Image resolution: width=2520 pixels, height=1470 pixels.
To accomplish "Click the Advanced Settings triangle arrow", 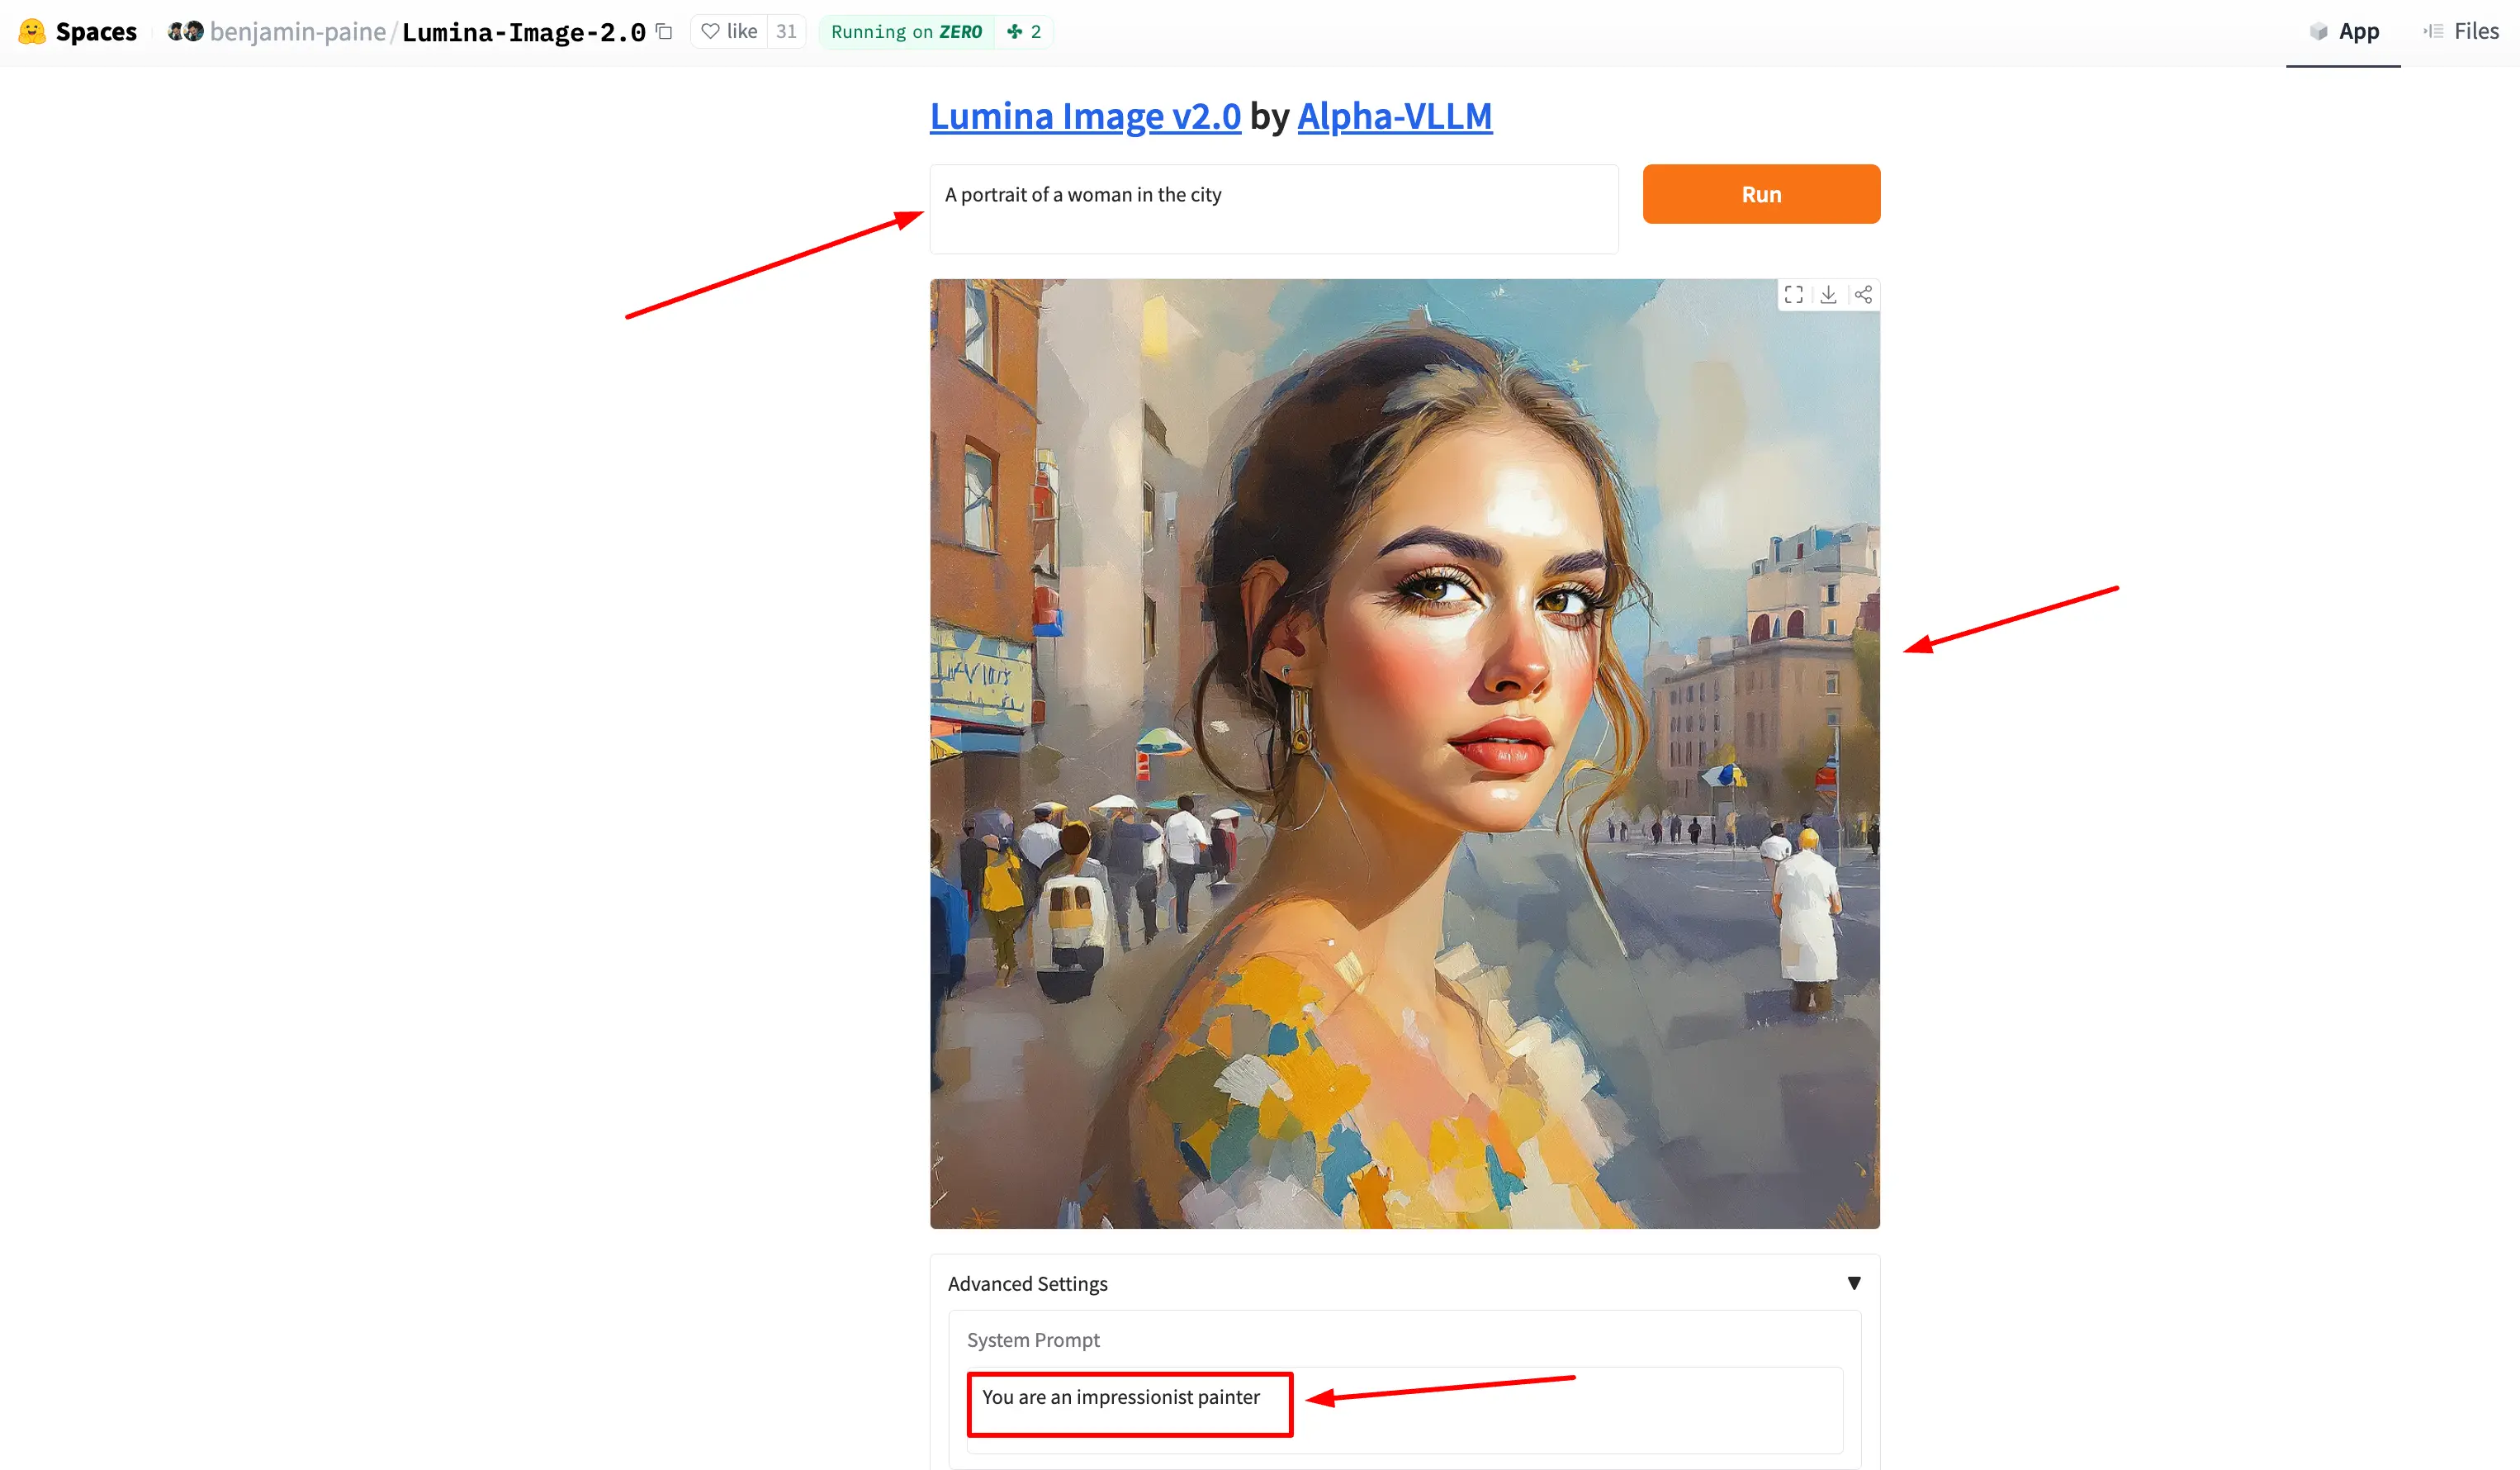I will coord(1853,1283).
